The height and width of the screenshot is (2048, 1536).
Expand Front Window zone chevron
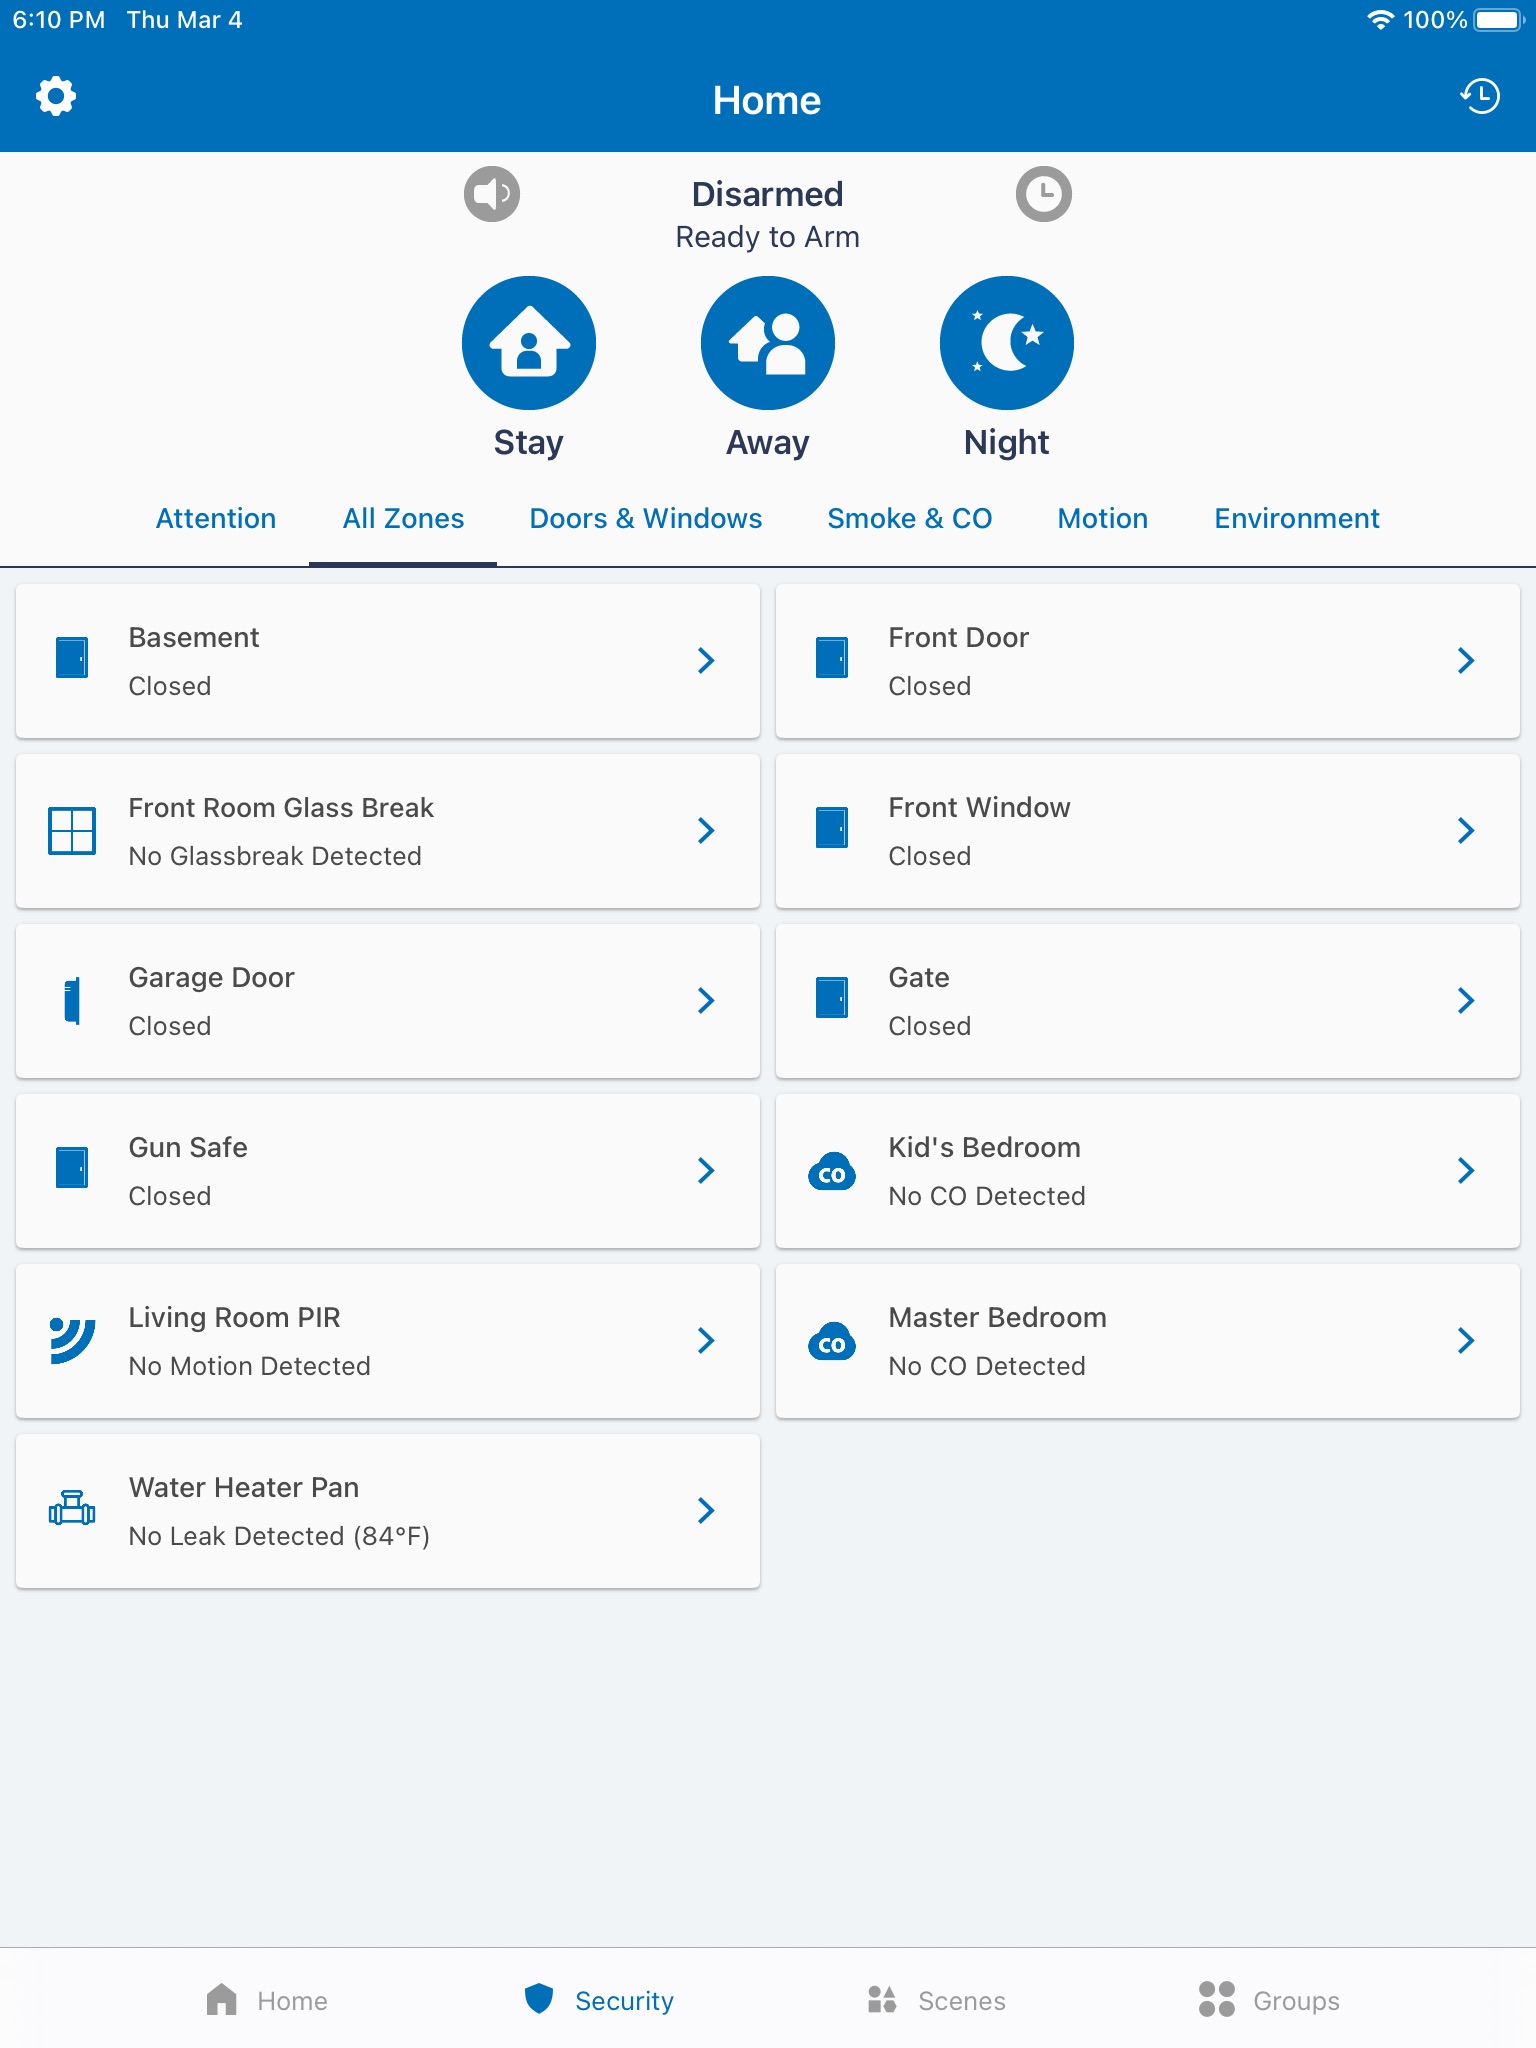click(1466, 830)
